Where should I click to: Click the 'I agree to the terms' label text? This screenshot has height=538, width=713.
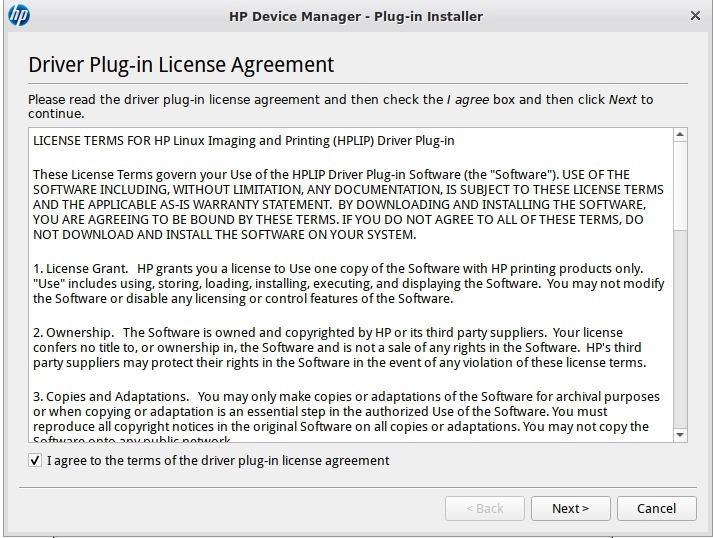click(218, 461)
